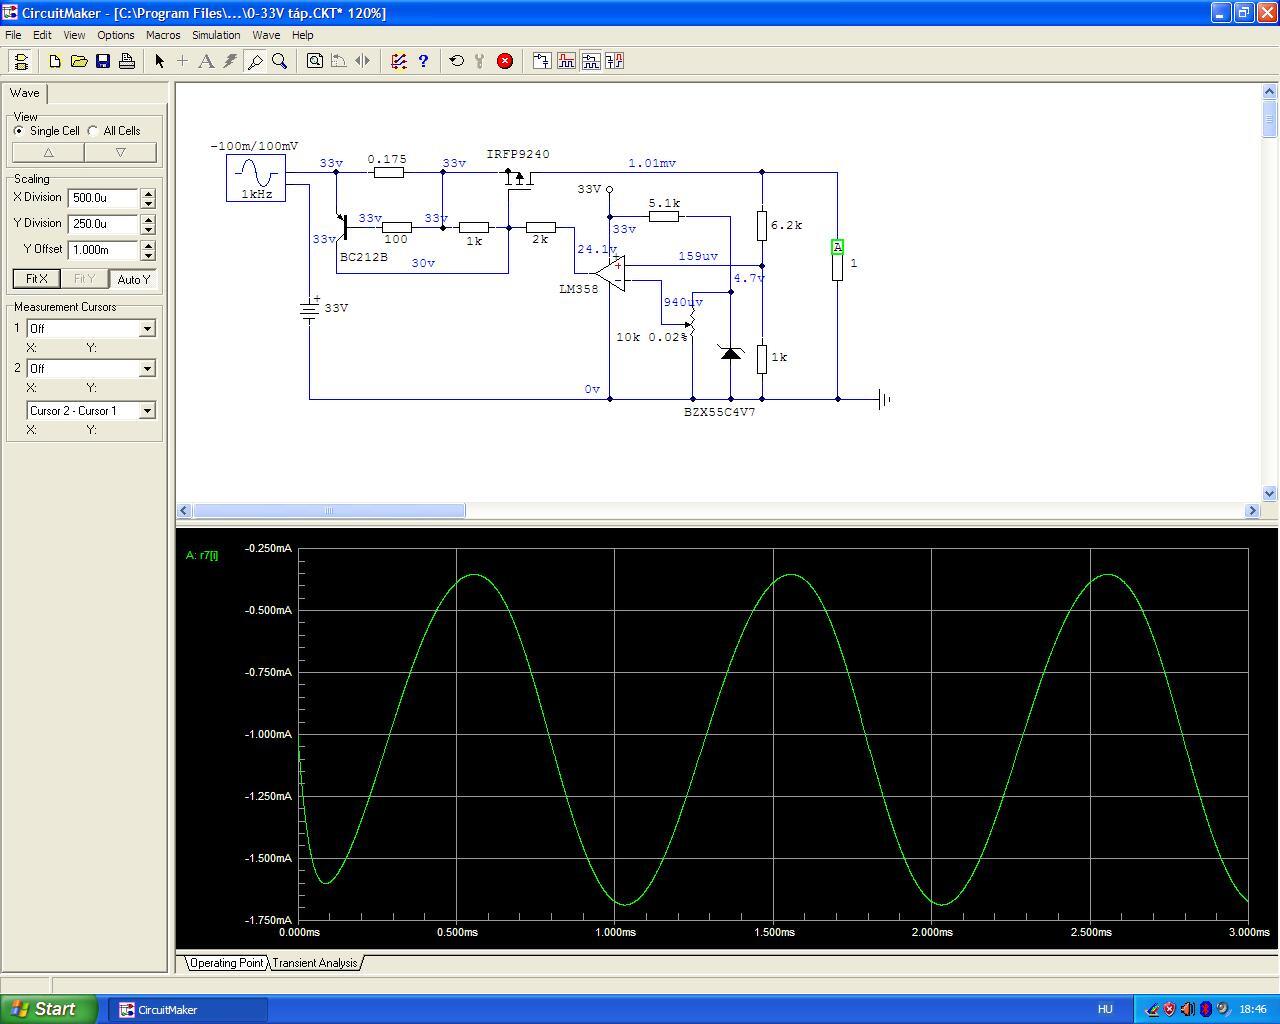The height and width of the screenshot is (1024, 1280).
Task: Select the All Cells radio button
Action: click(x=93, y=131)
